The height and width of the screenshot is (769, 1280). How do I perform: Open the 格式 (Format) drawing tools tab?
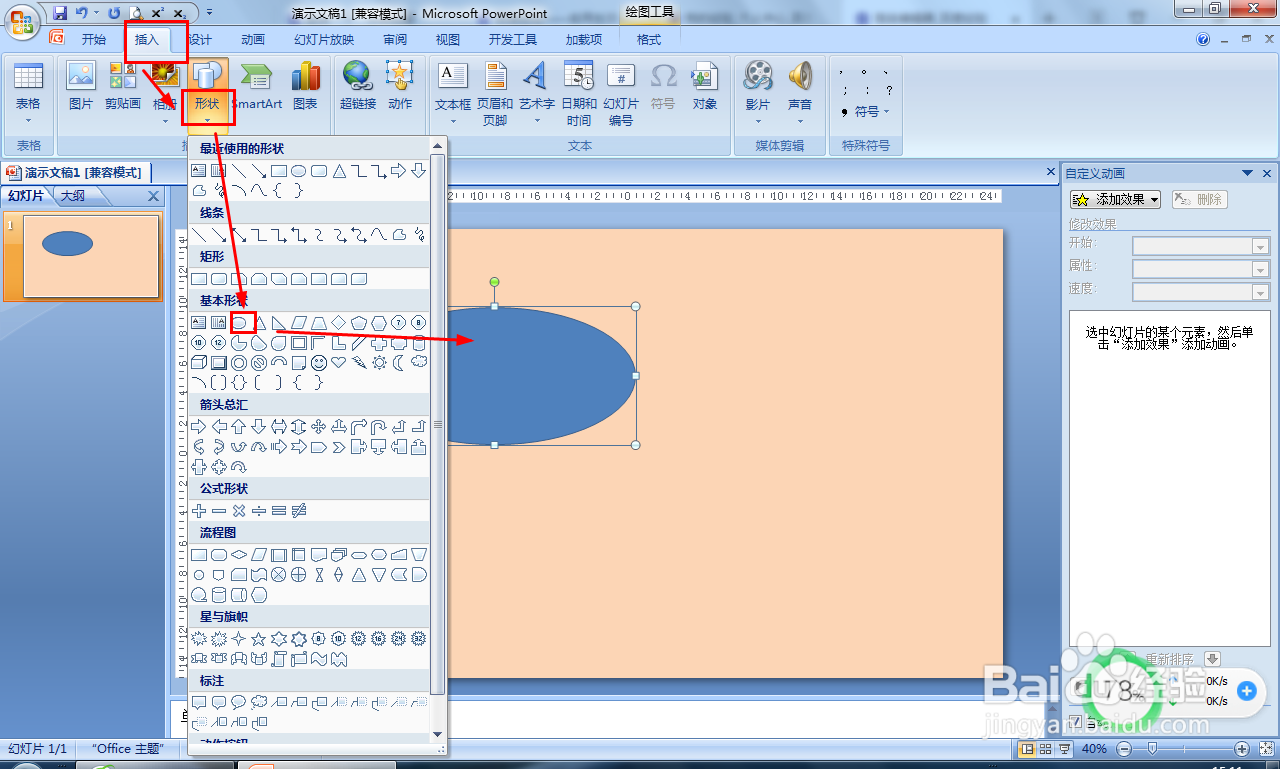pos(649,40)
